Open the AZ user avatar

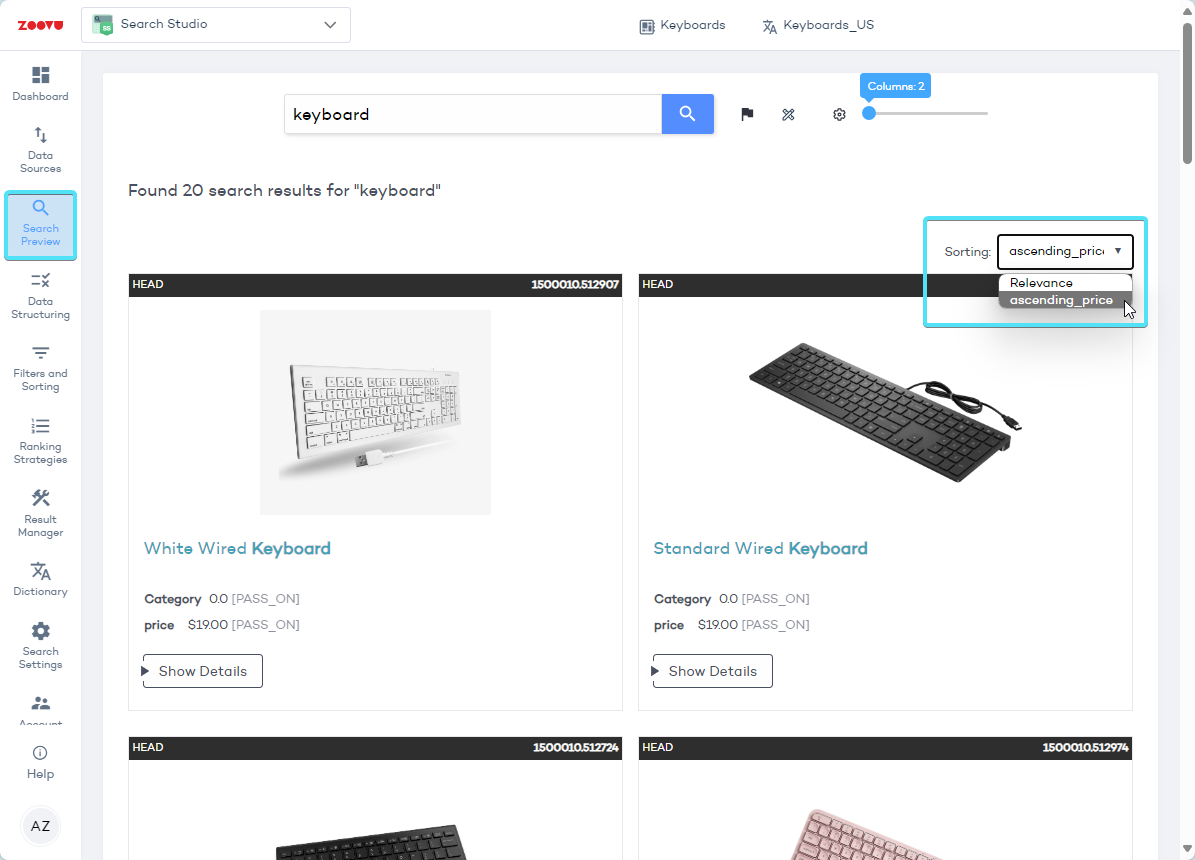[x=40, y=826]
